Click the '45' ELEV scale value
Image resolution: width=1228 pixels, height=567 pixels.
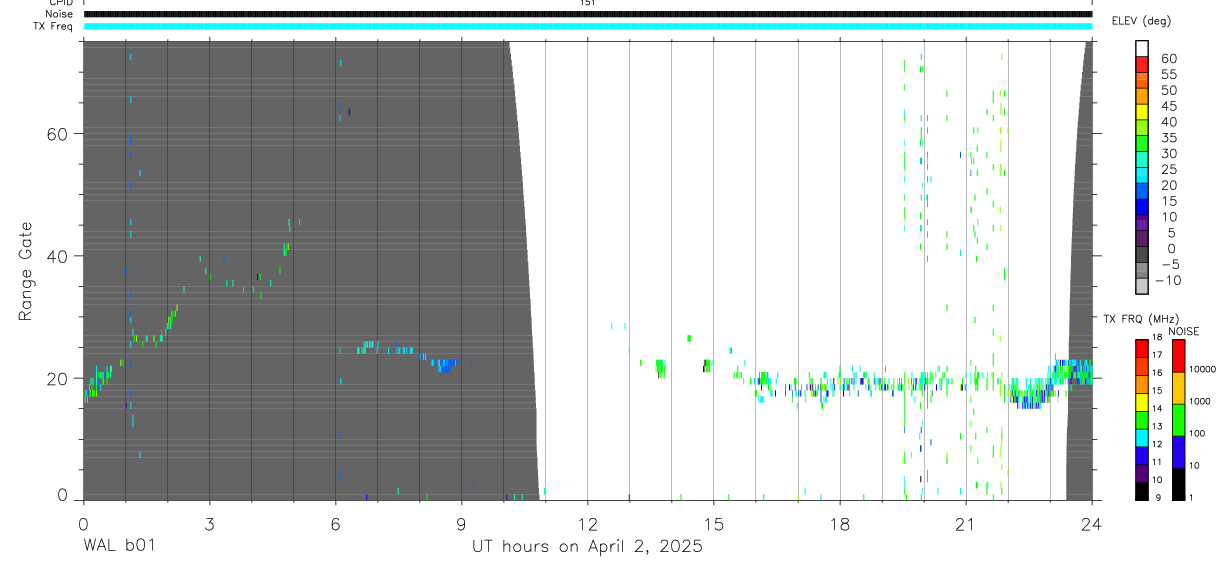(1169, 106)
